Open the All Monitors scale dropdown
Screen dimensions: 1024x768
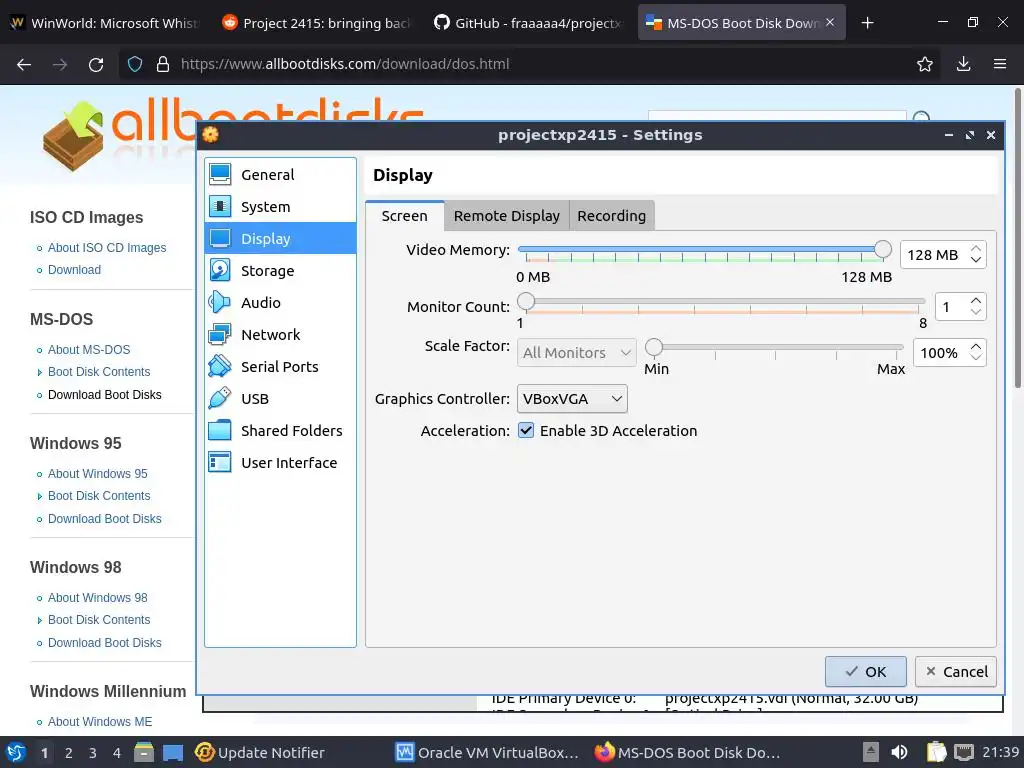click(x=577, y=353)
